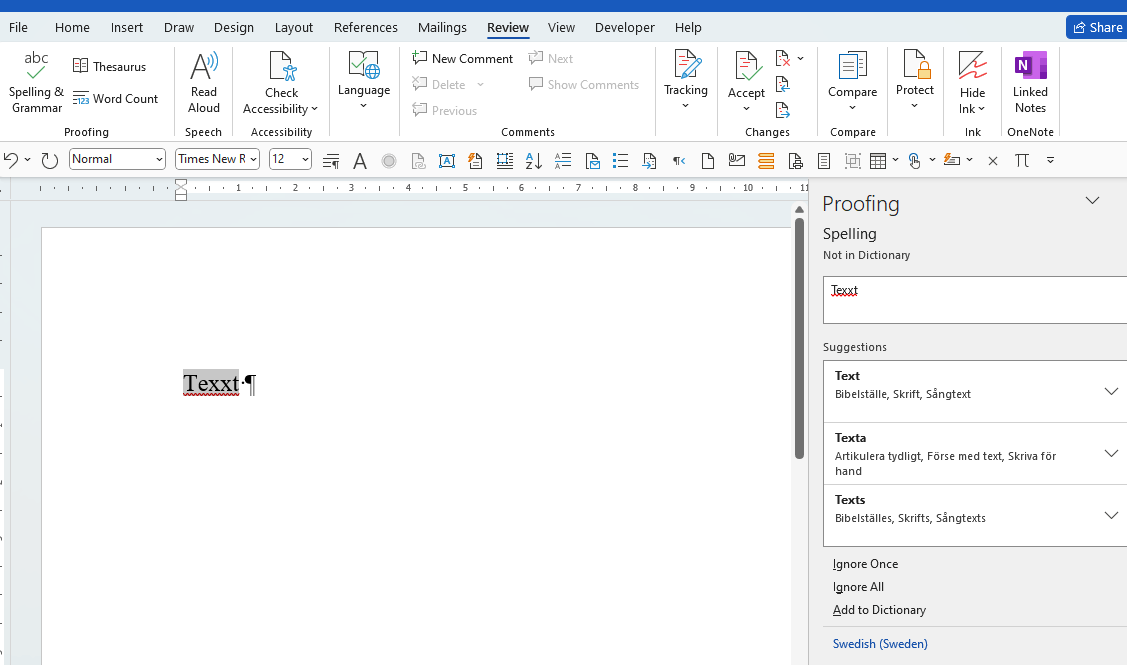Redo the last action
This screenshot has width=1127, height=665.
tap(50, 160)
